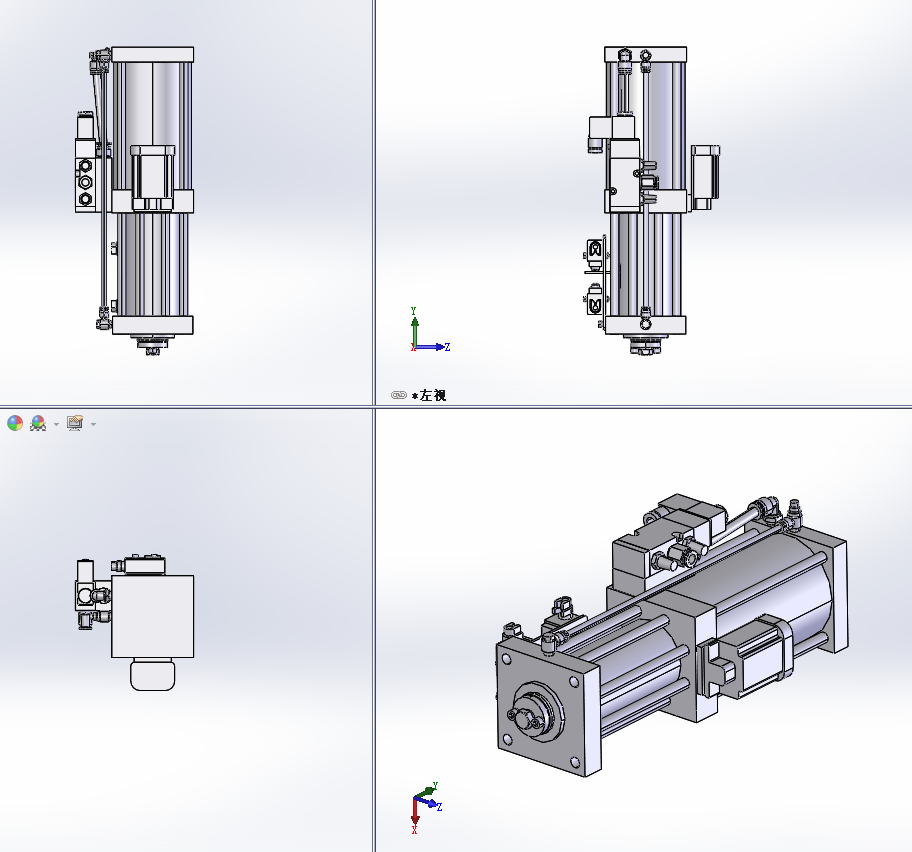Click the Y axis of isometric triad
The image size is (912, 852).
point(426,791)
